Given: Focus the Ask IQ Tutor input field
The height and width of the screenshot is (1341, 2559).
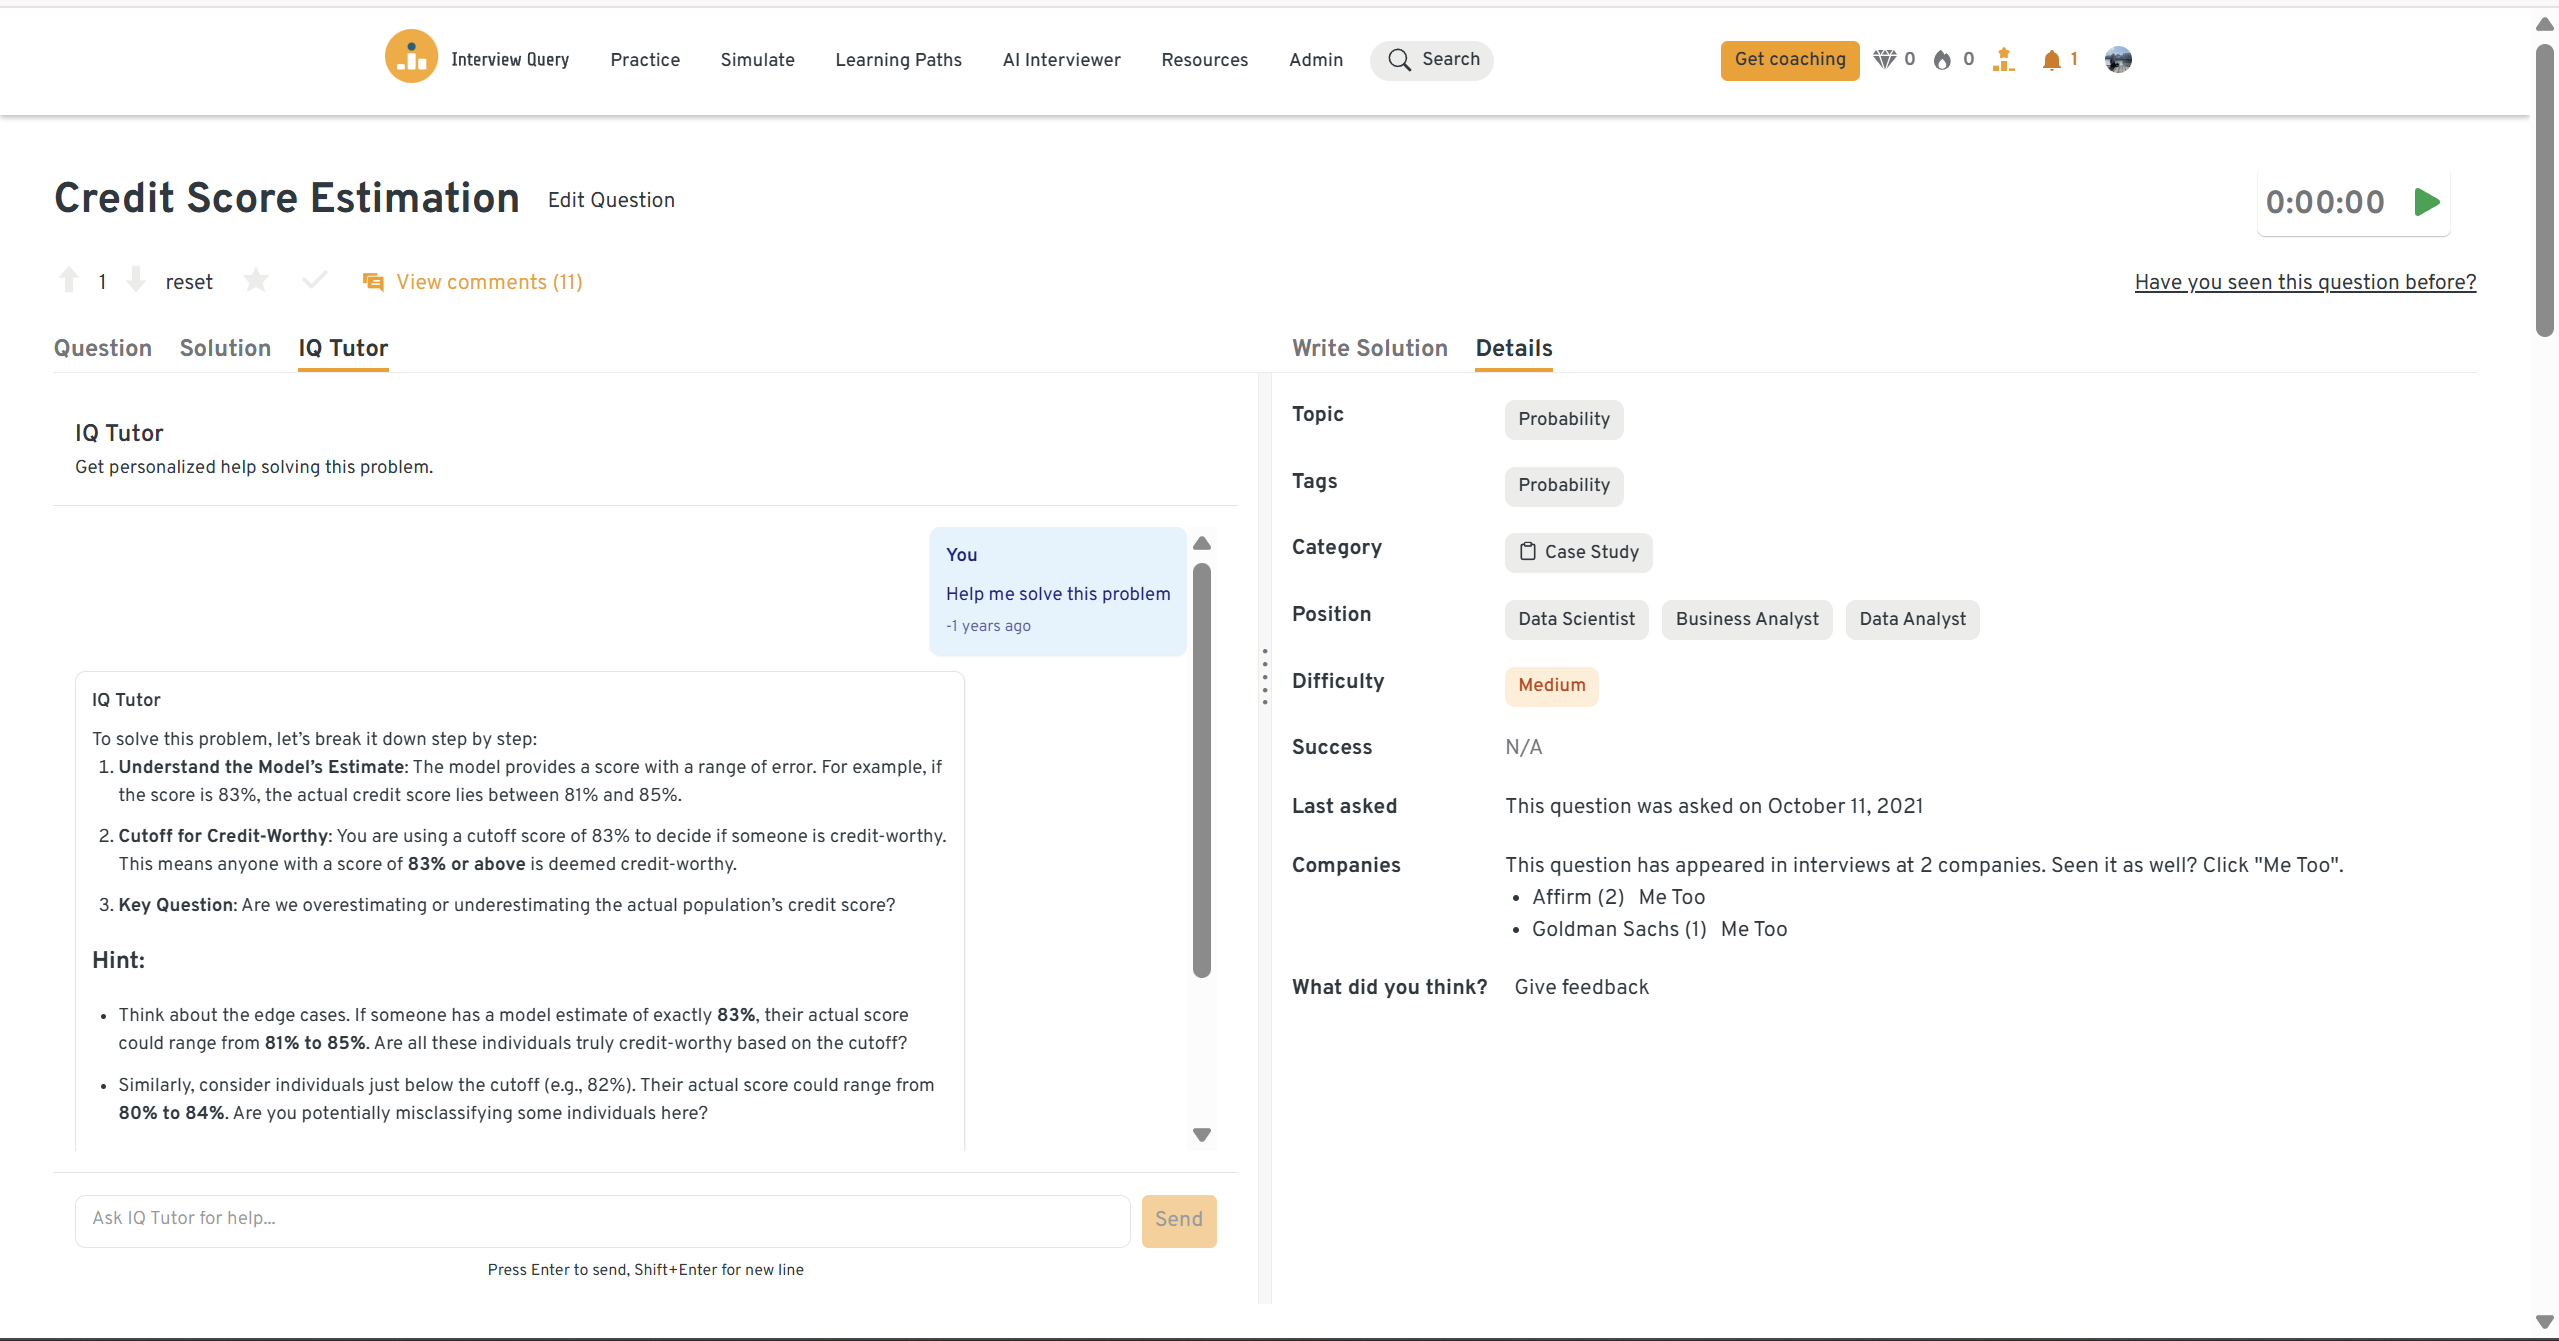Looking at the screenshot, I should click(602, 1219).
